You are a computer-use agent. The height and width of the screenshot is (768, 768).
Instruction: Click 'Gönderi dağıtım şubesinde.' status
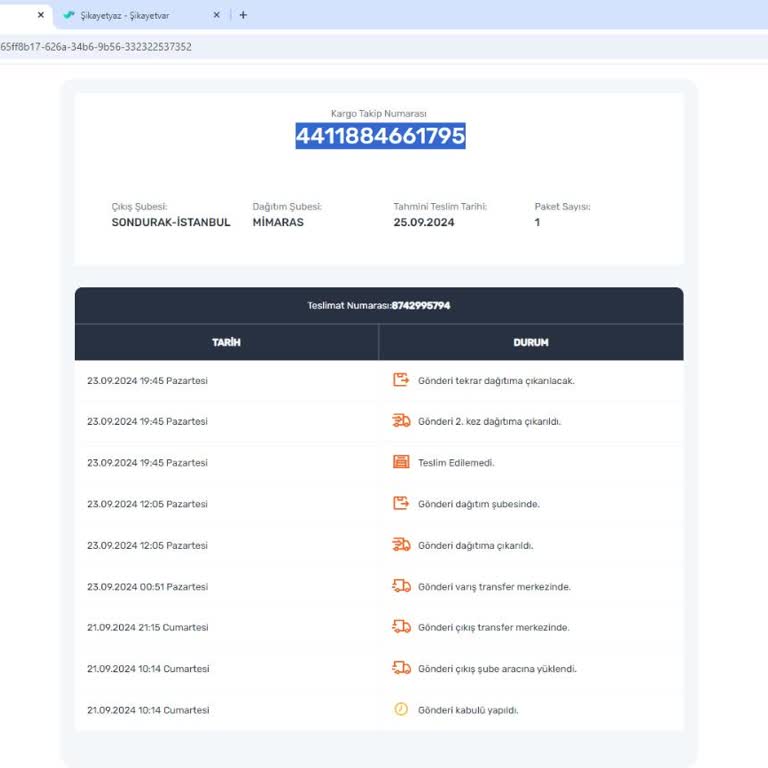point(479,504)
